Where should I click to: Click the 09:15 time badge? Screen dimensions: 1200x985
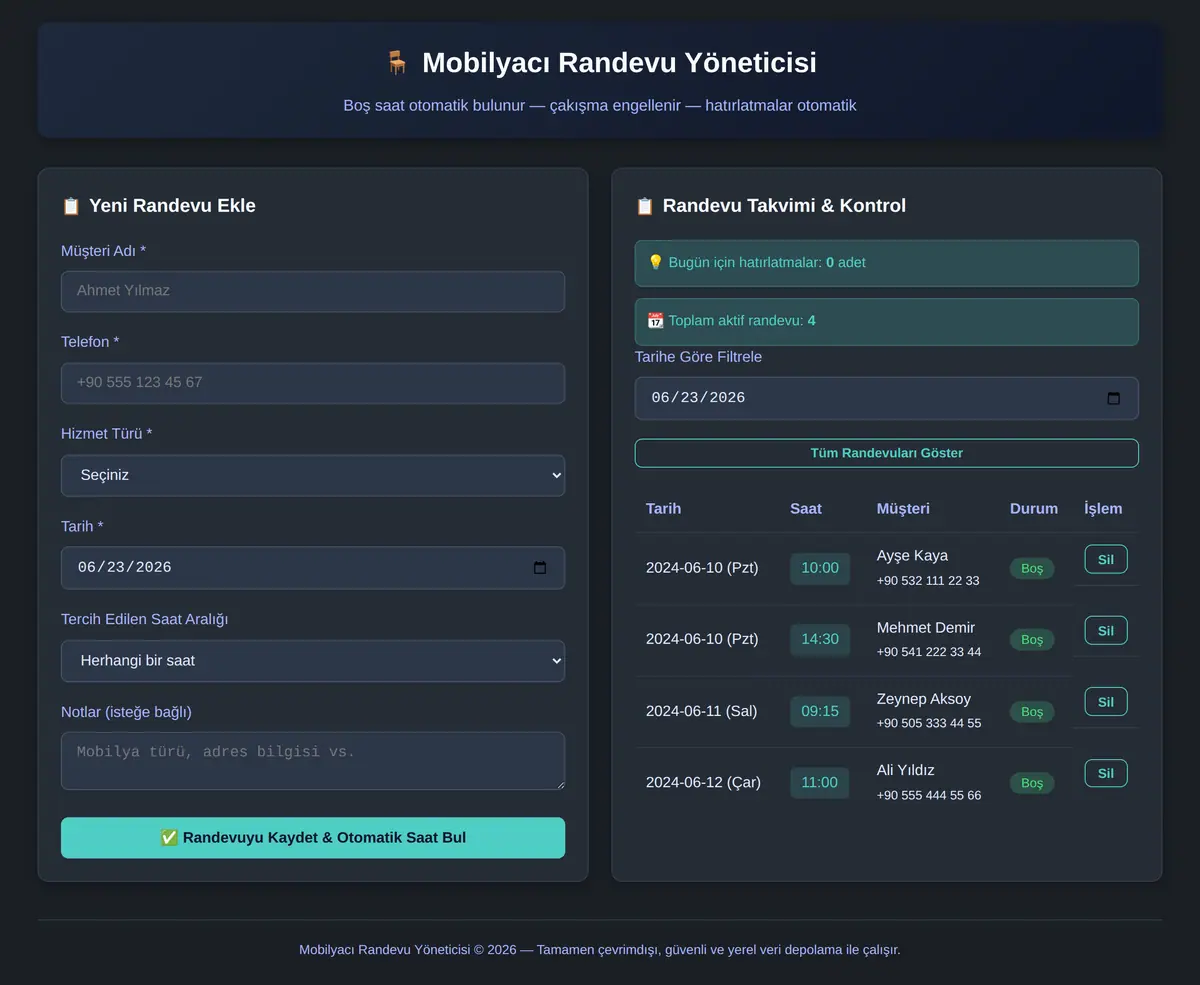coord(820,711)
